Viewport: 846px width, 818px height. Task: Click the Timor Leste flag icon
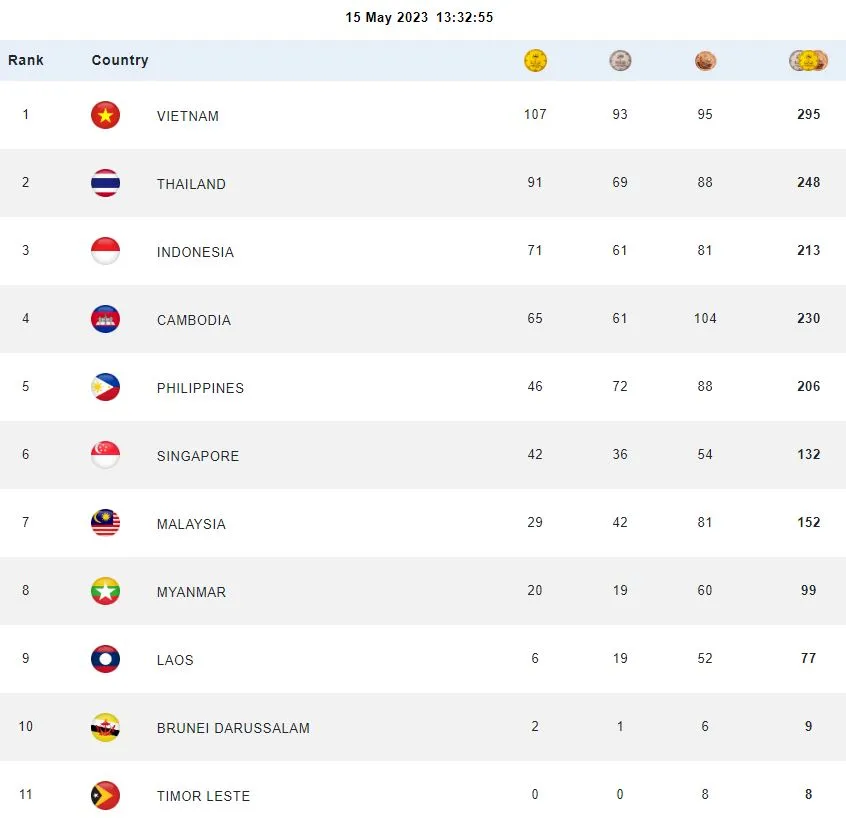[x=105, y=795]
